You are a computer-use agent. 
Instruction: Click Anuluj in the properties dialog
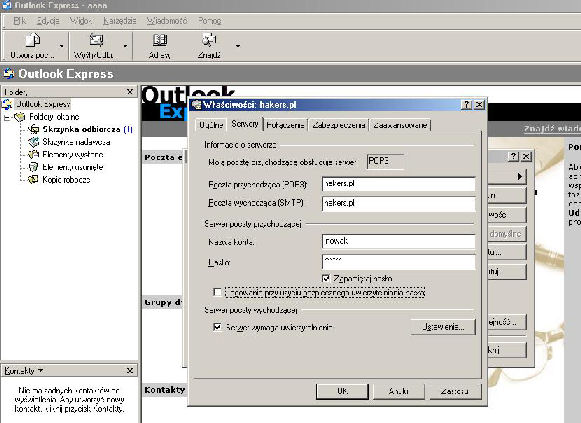[399, 391]
